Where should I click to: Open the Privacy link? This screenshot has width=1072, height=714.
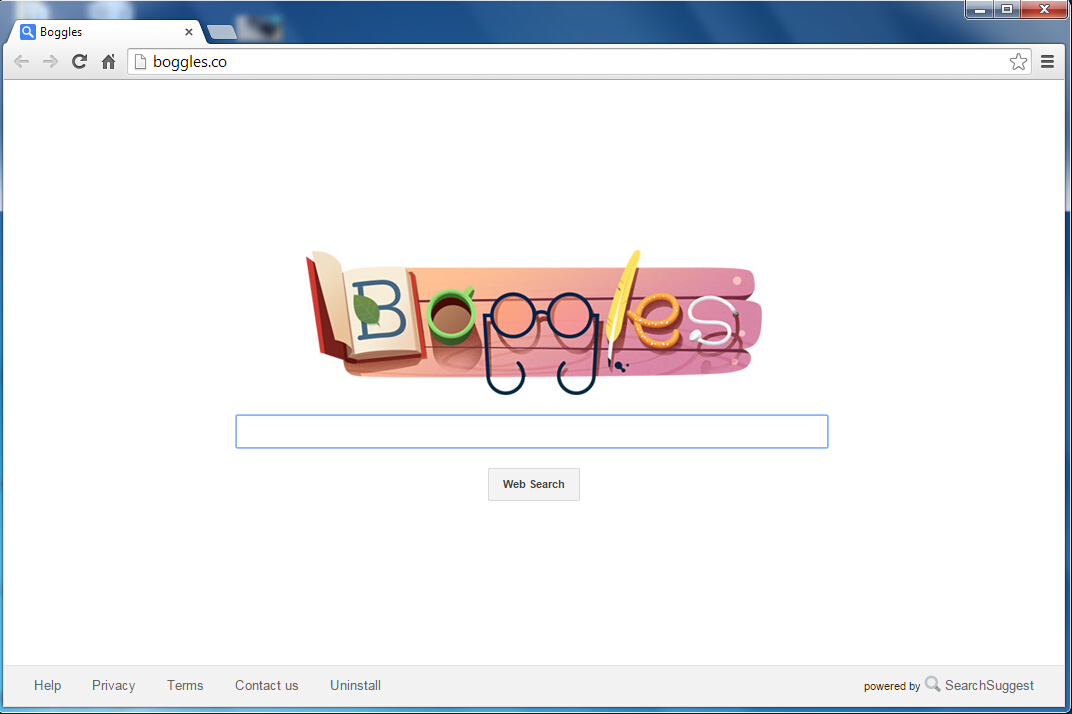[x=113, y=685]
